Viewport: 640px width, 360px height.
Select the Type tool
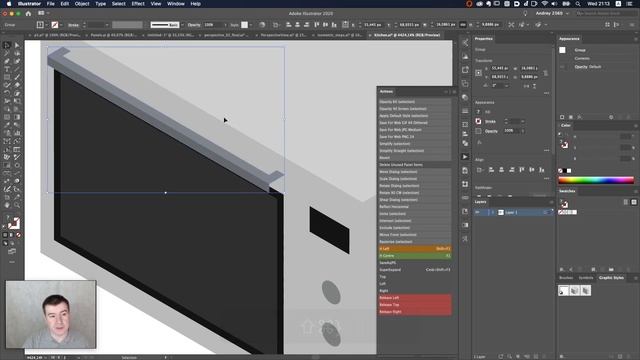click(x=7, y=69)
